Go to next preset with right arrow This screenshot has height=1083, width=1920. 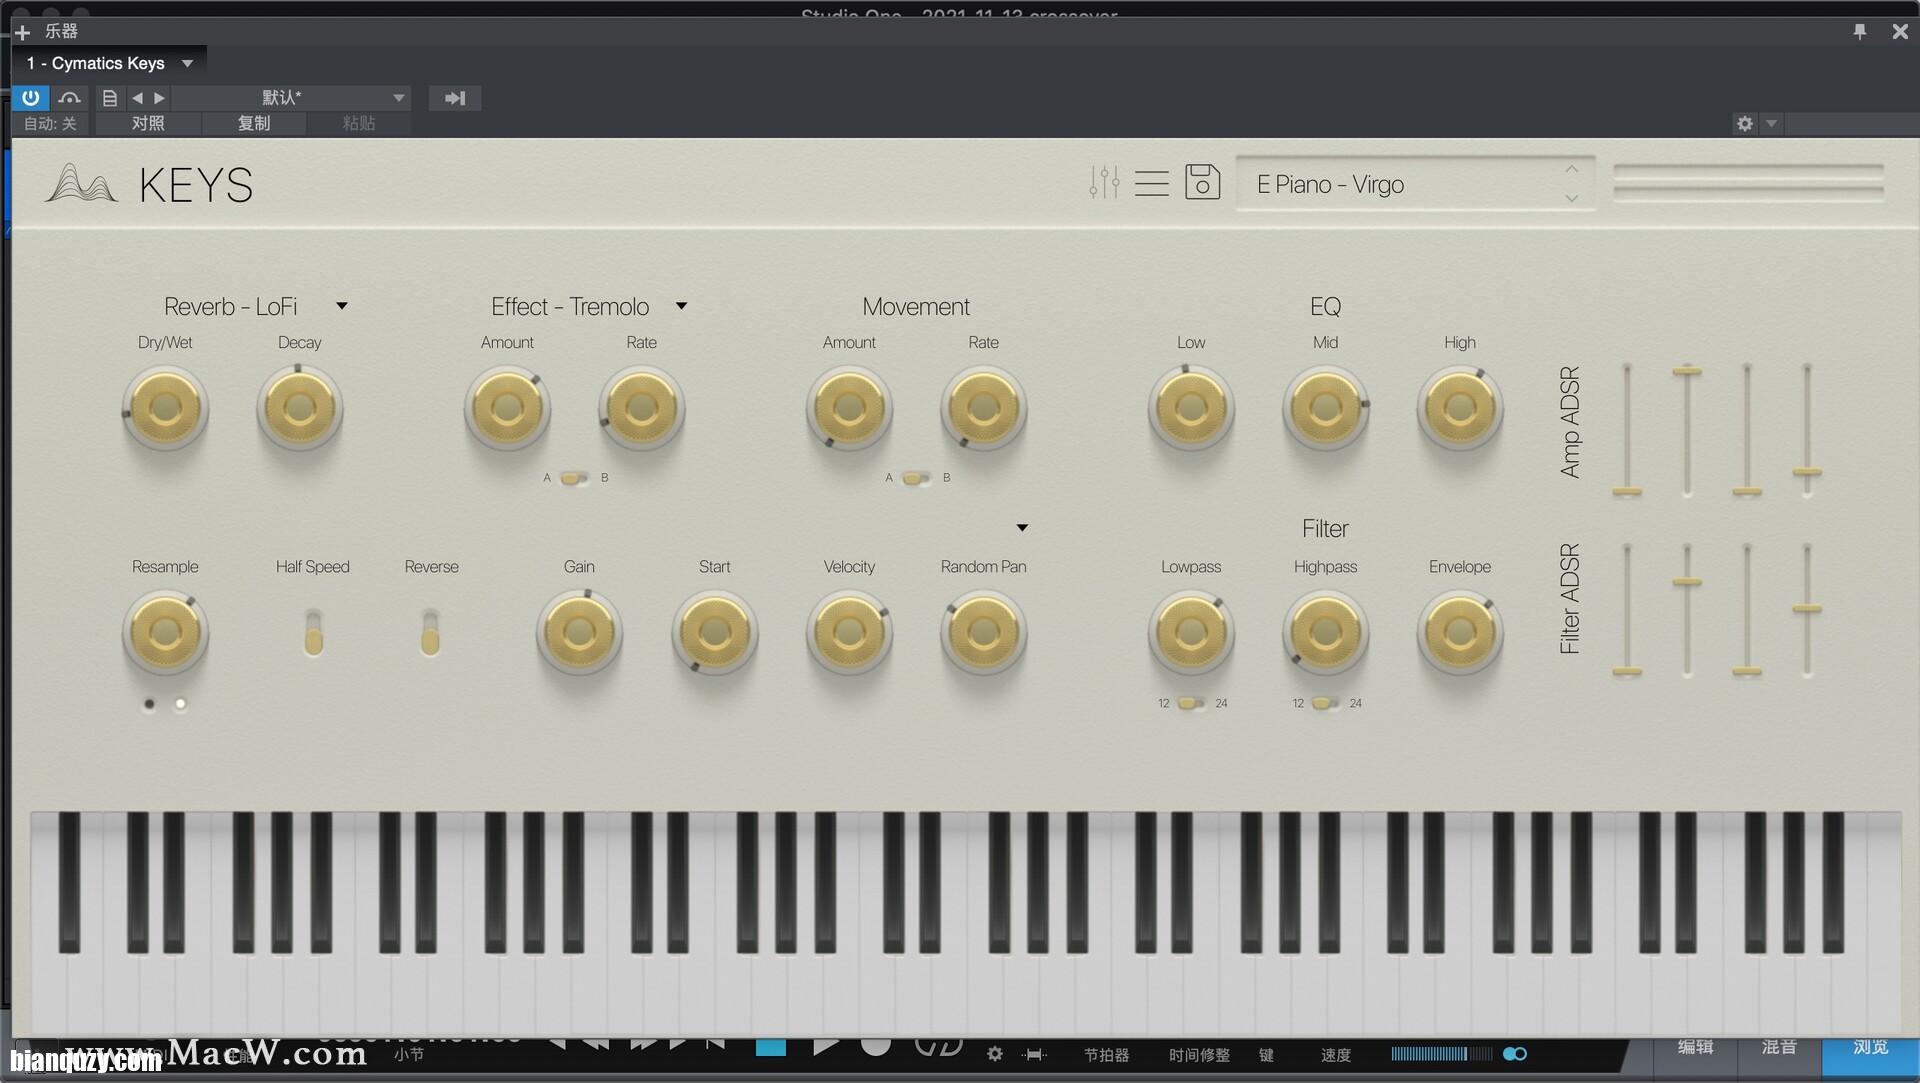pyautogui.click(x=159, y=98)
